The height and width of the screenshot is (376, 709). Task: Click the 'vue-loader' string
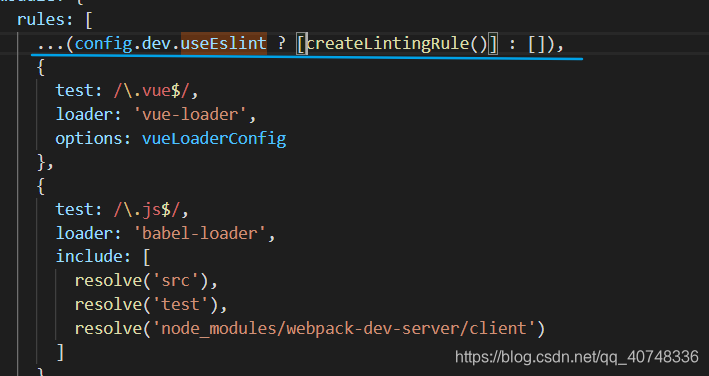click(x=190, y=115)
